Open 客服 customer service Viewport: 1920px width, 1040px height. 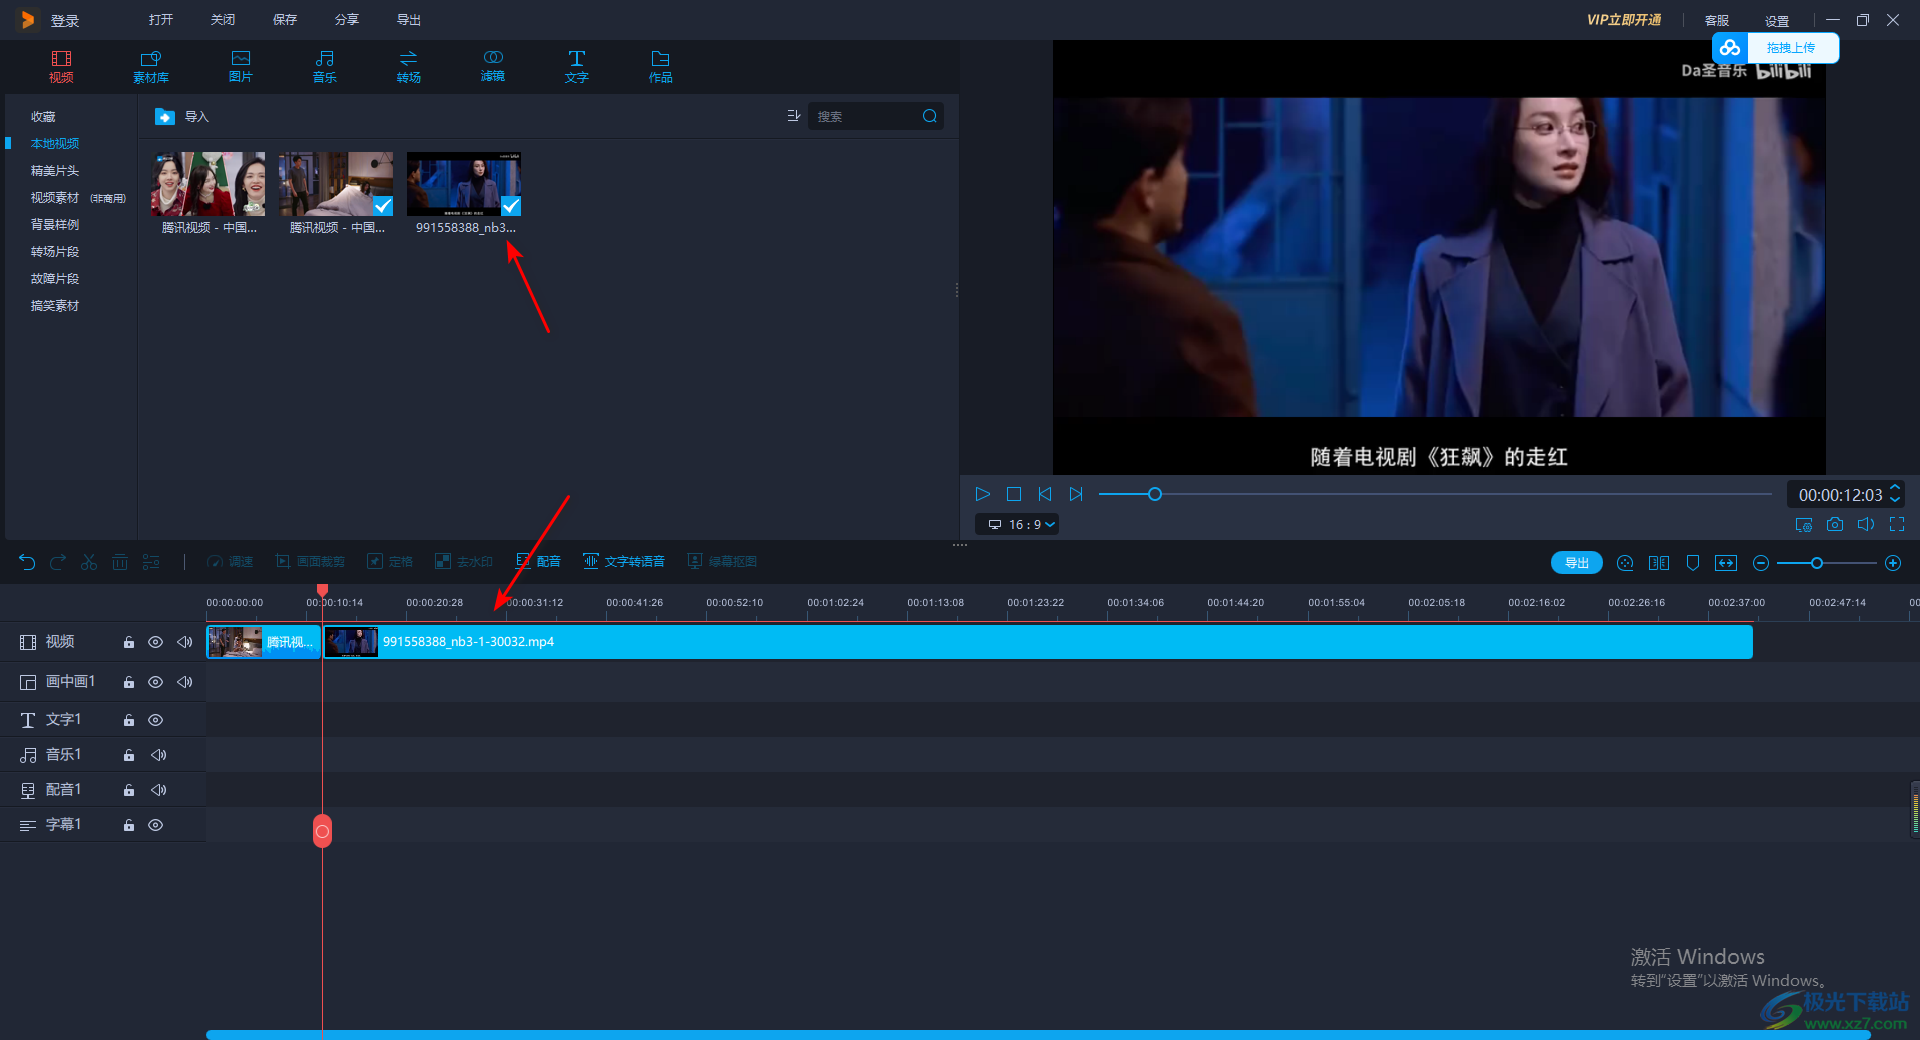[x=1717, y=21]
